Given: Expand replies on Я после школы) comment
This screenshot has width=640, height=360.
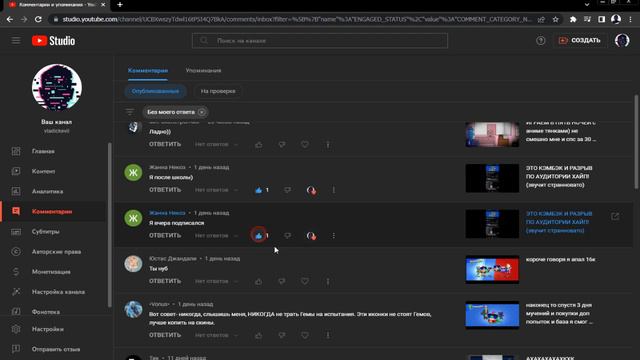Looking at the screenshot, I should [216, 190].
